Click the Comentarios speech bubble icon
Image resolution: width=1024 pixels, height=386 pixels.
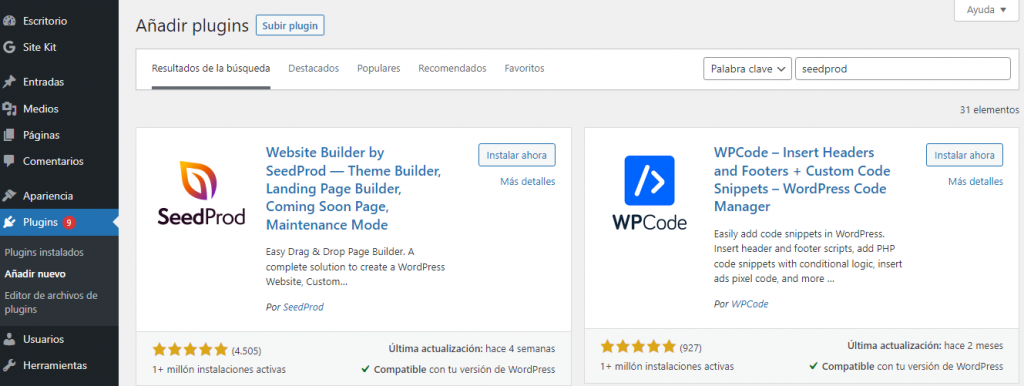[x=9, y=161]
